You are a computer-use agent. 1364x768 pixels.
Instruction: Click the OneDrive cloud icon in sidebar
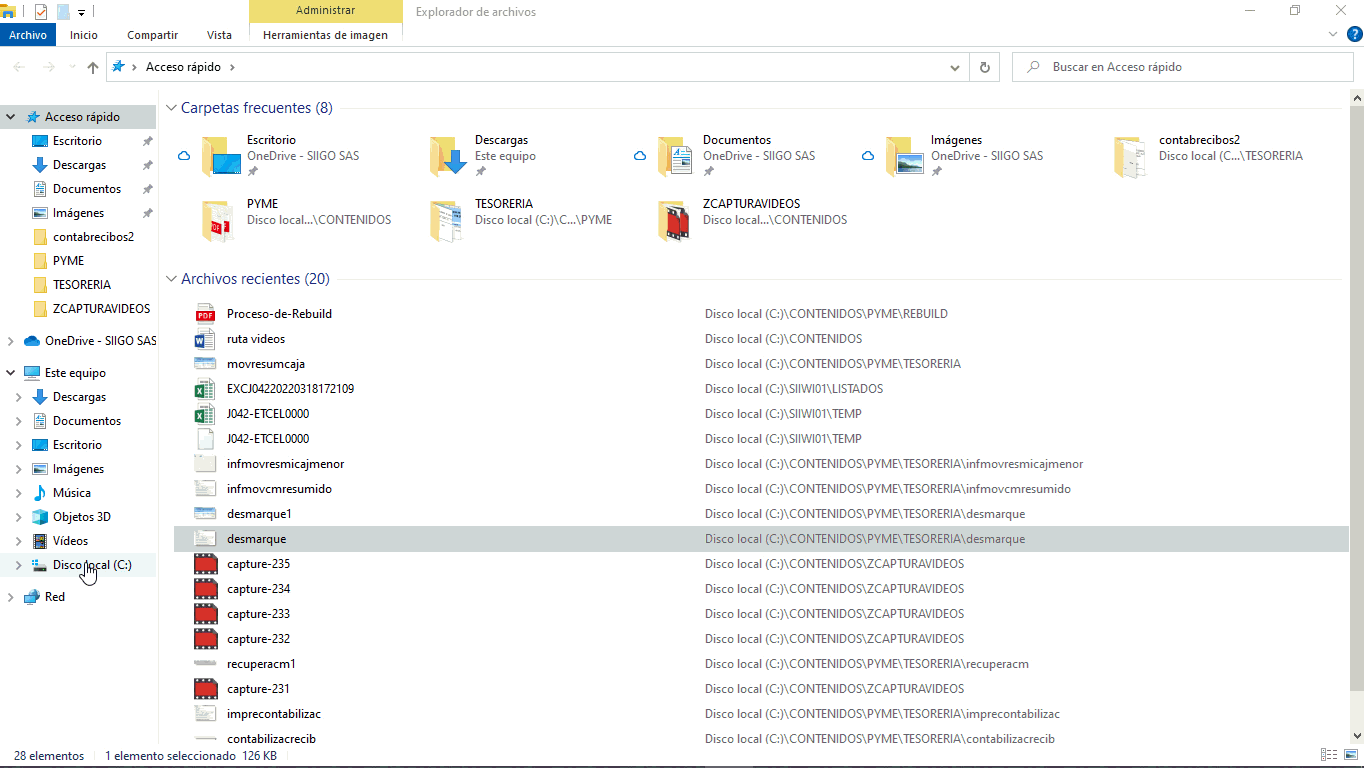[x=32, y=341]
